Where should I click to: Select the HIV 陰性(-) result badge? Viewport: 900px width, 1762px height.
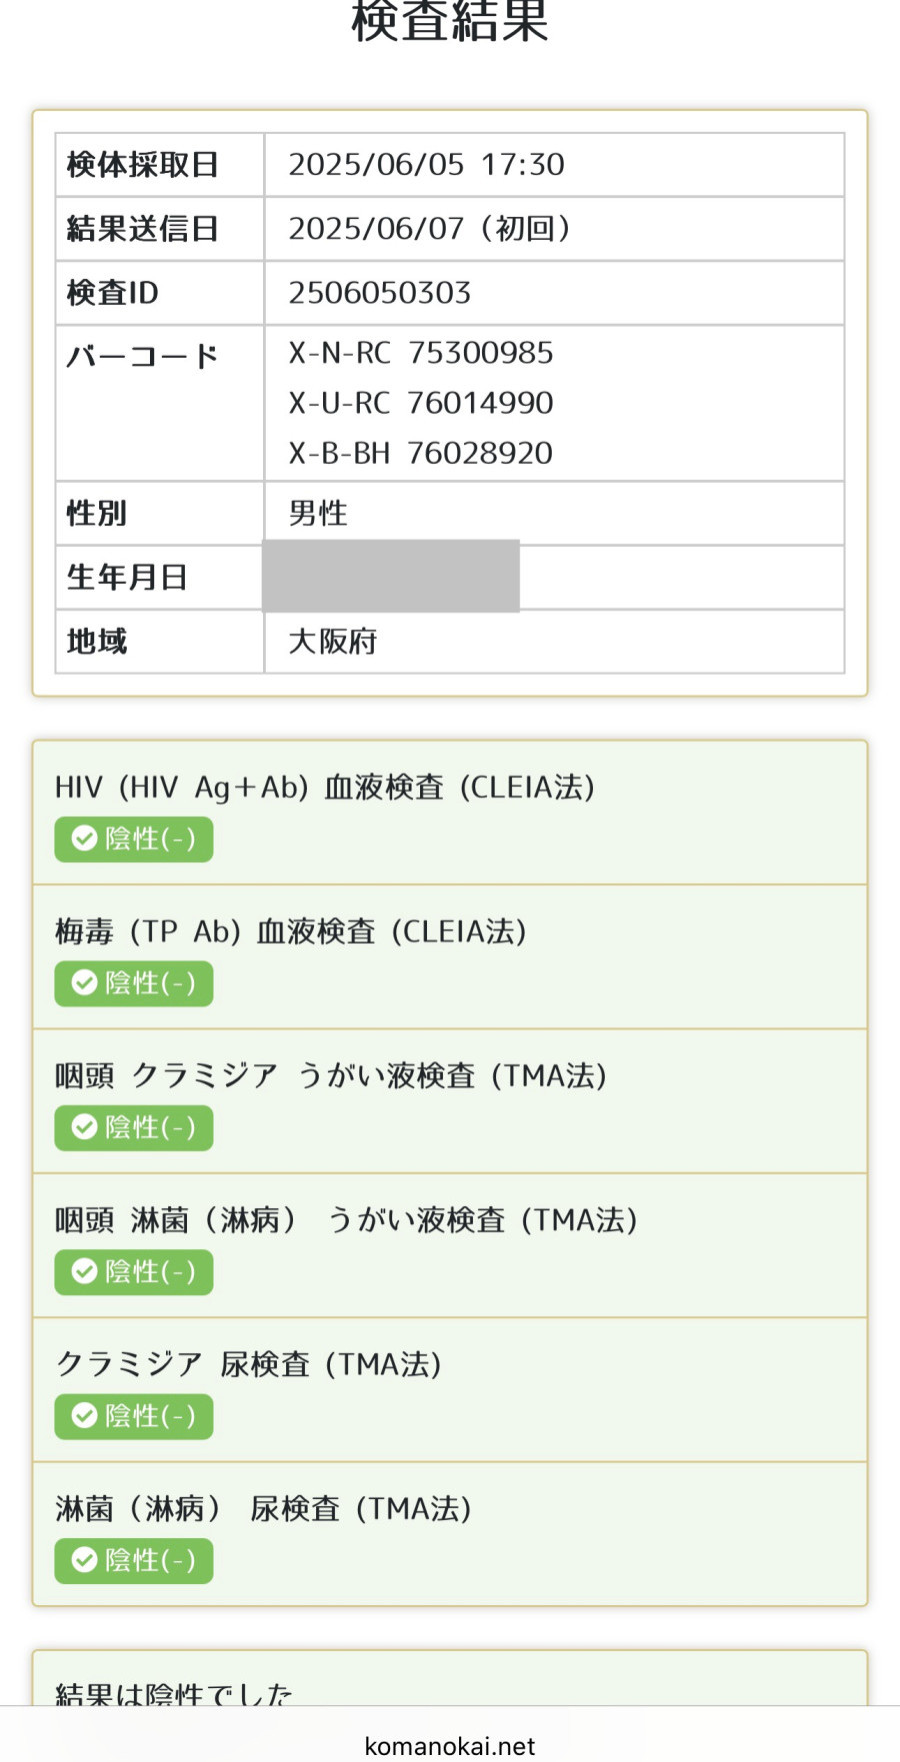click(134, 839)
